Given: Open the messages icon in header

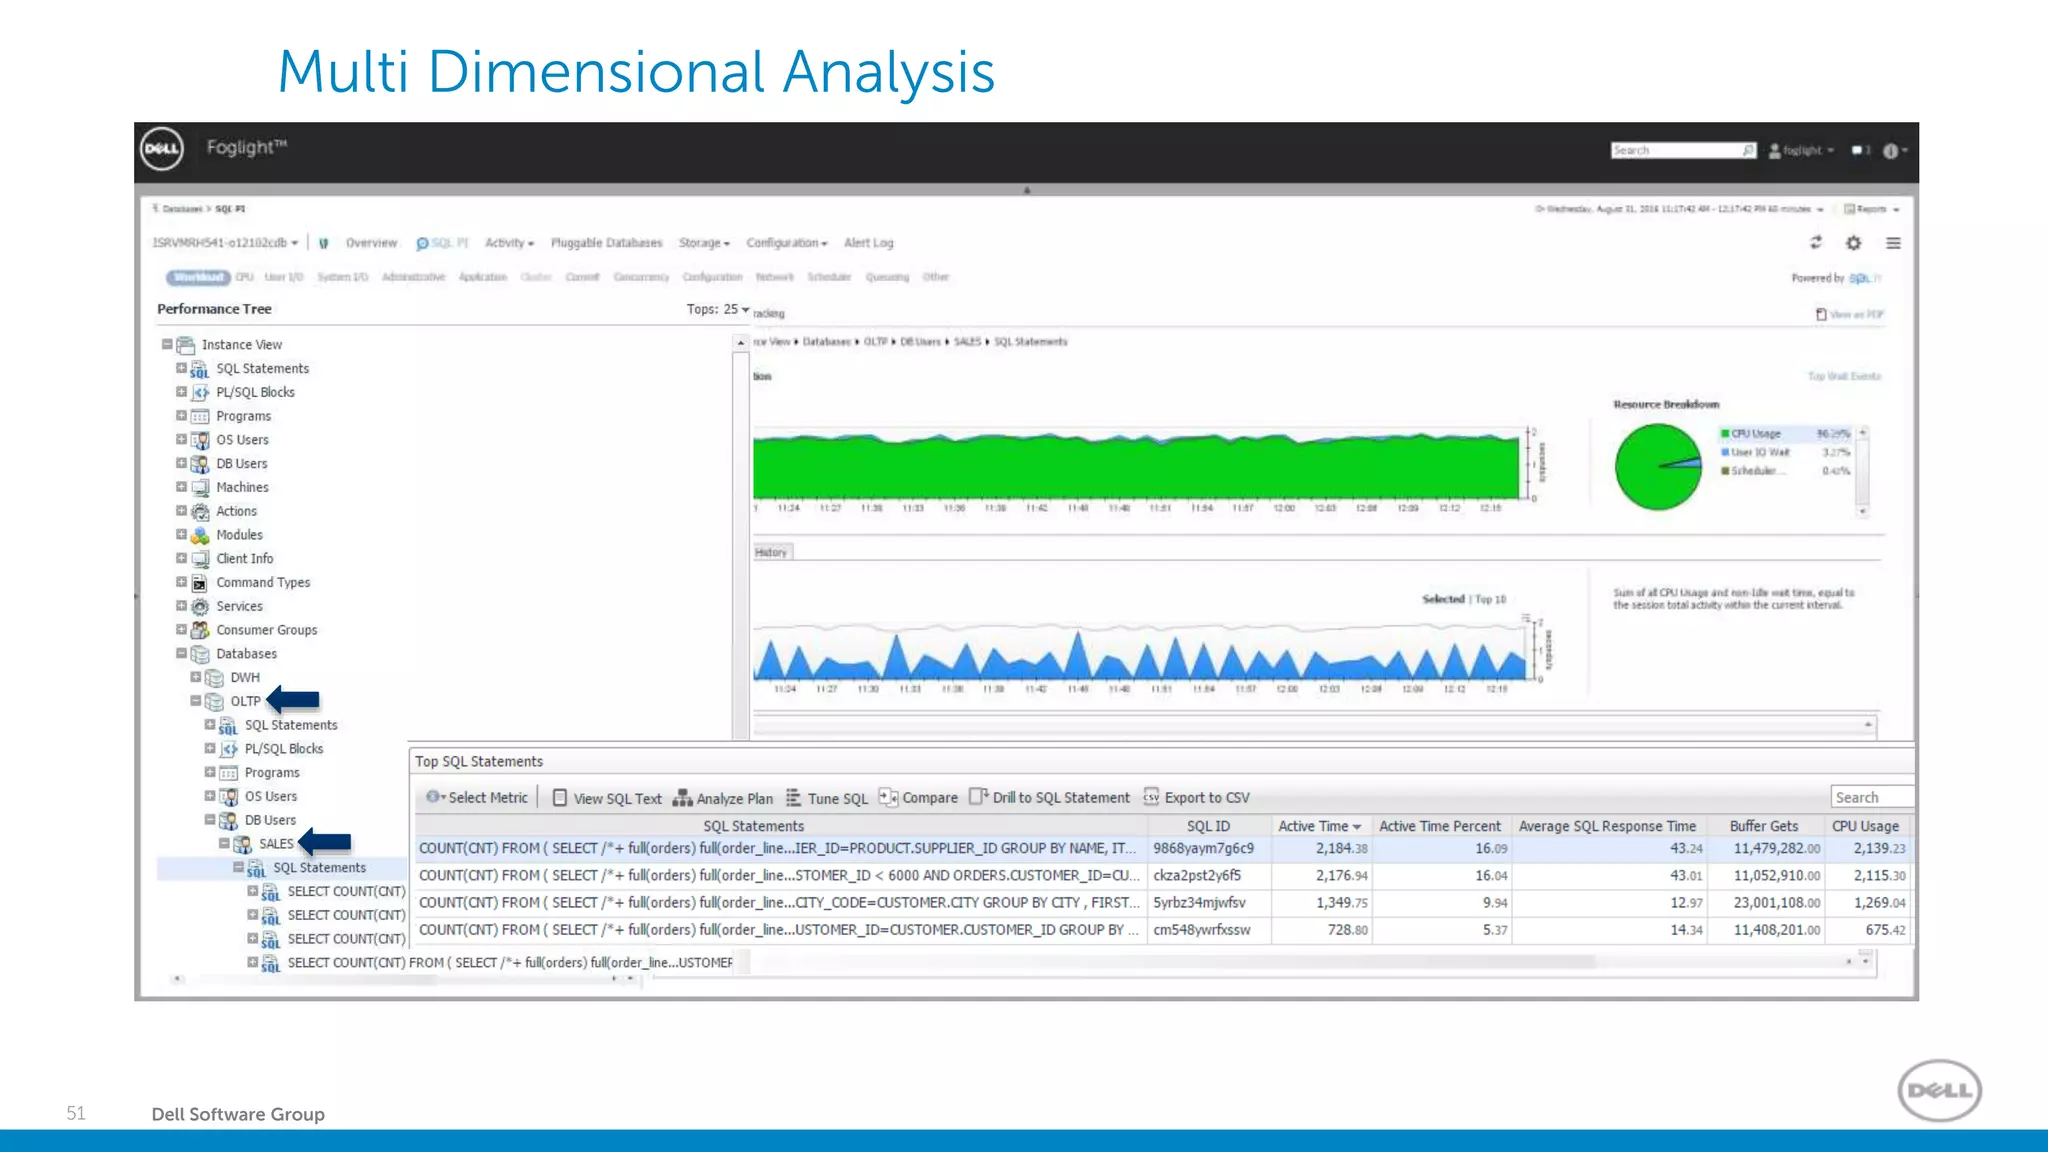Looking at the screenshot, I should pos(1859,151).
